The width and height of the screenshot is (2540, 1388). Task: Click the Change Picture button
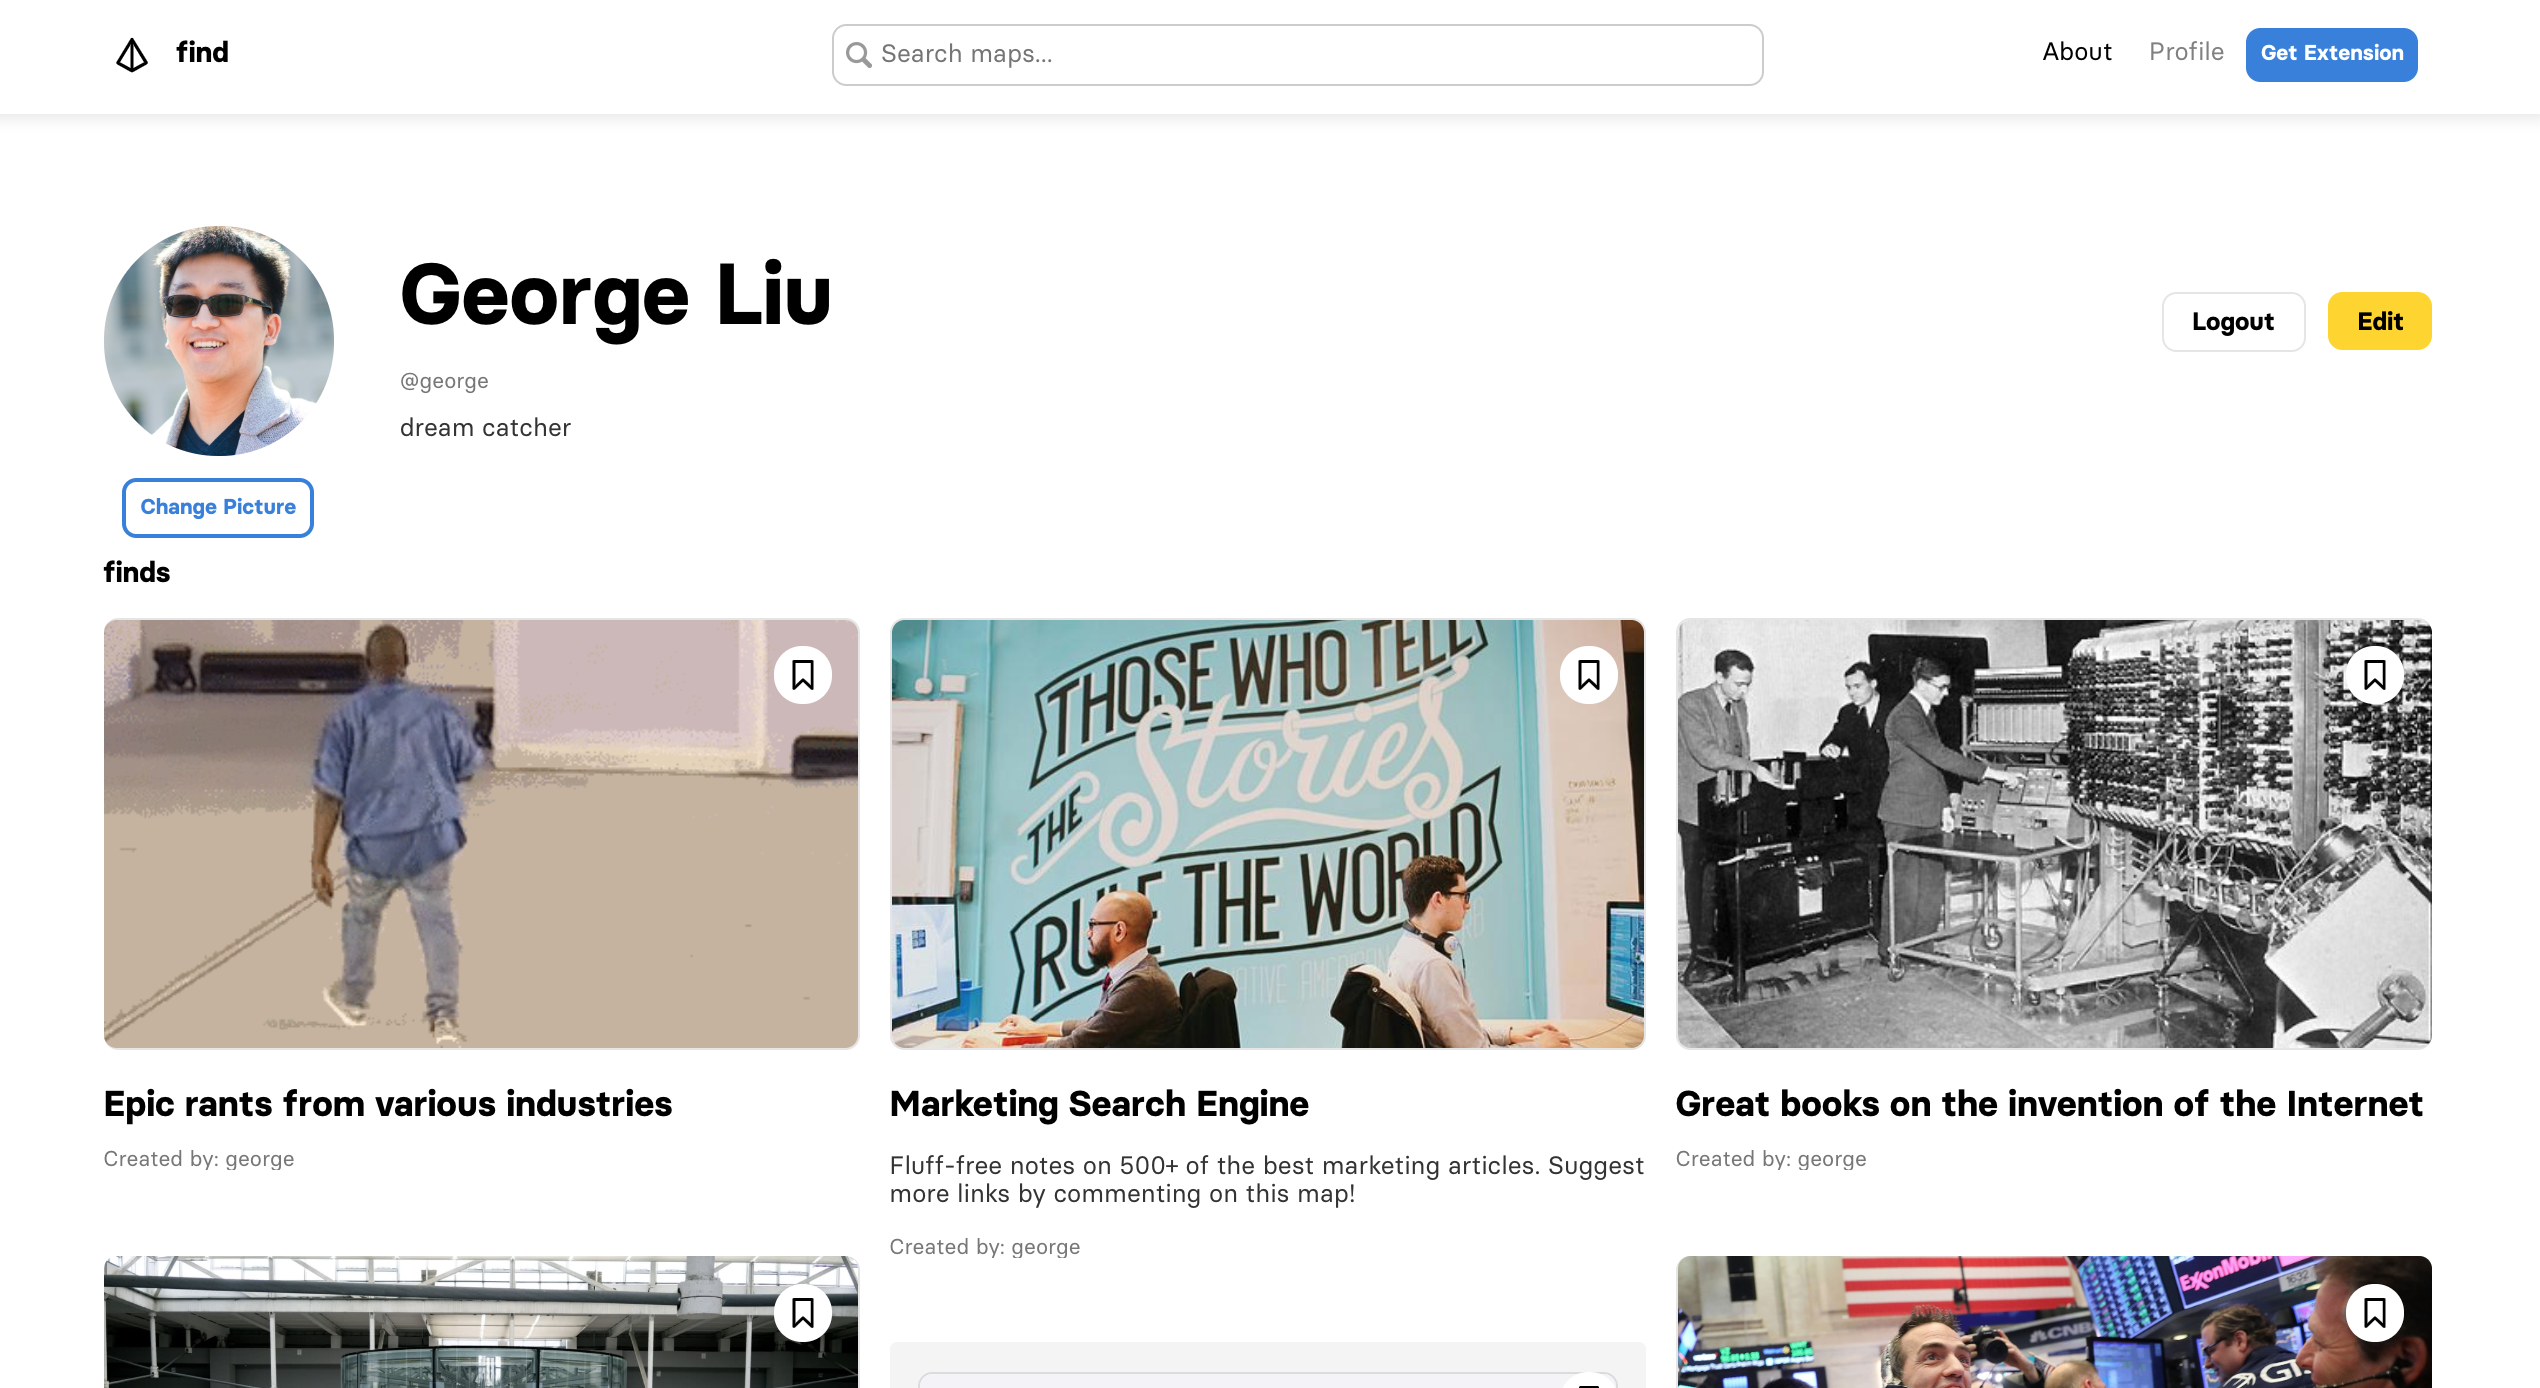tap(218, 507)
